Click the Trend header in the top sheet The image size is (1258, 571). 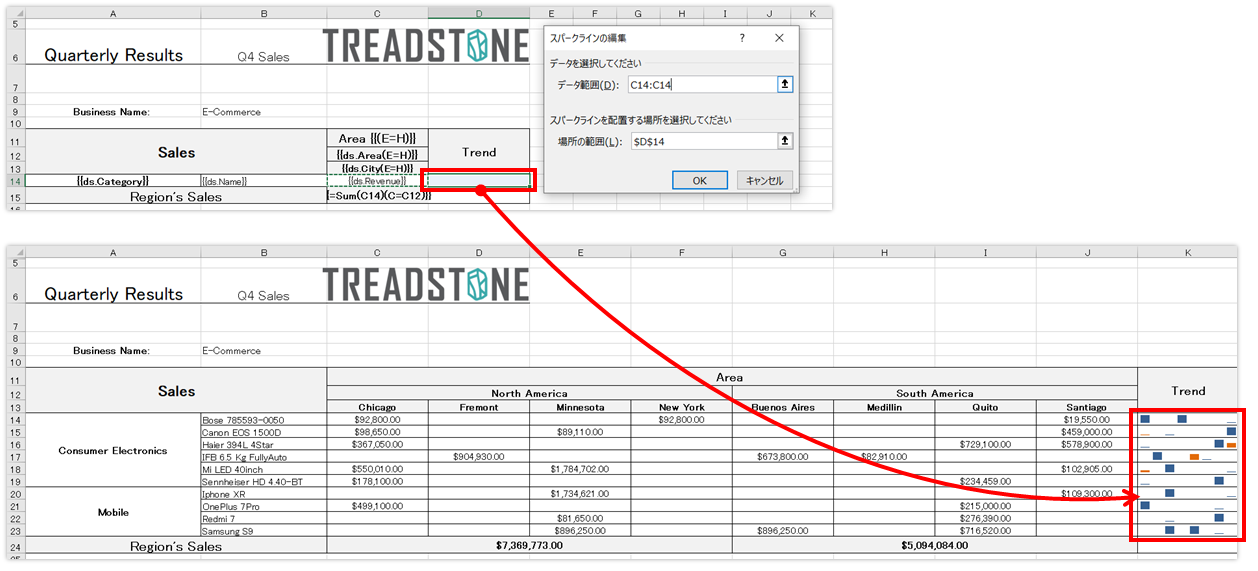click(x=479, y=152)
